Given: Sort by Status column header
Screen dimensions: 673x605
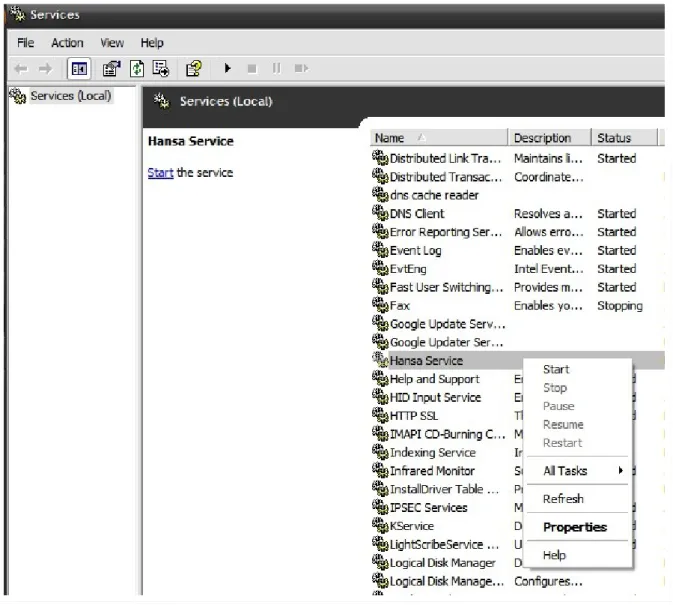Looking at the screenshot, I should (624, 138).
